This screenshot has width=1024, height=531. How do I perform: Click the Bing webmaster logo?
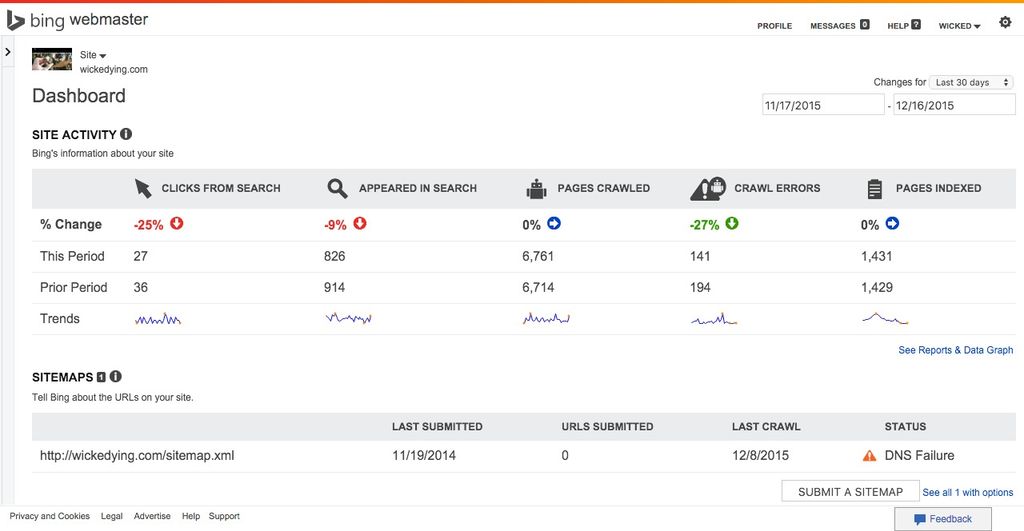point(77,20)
